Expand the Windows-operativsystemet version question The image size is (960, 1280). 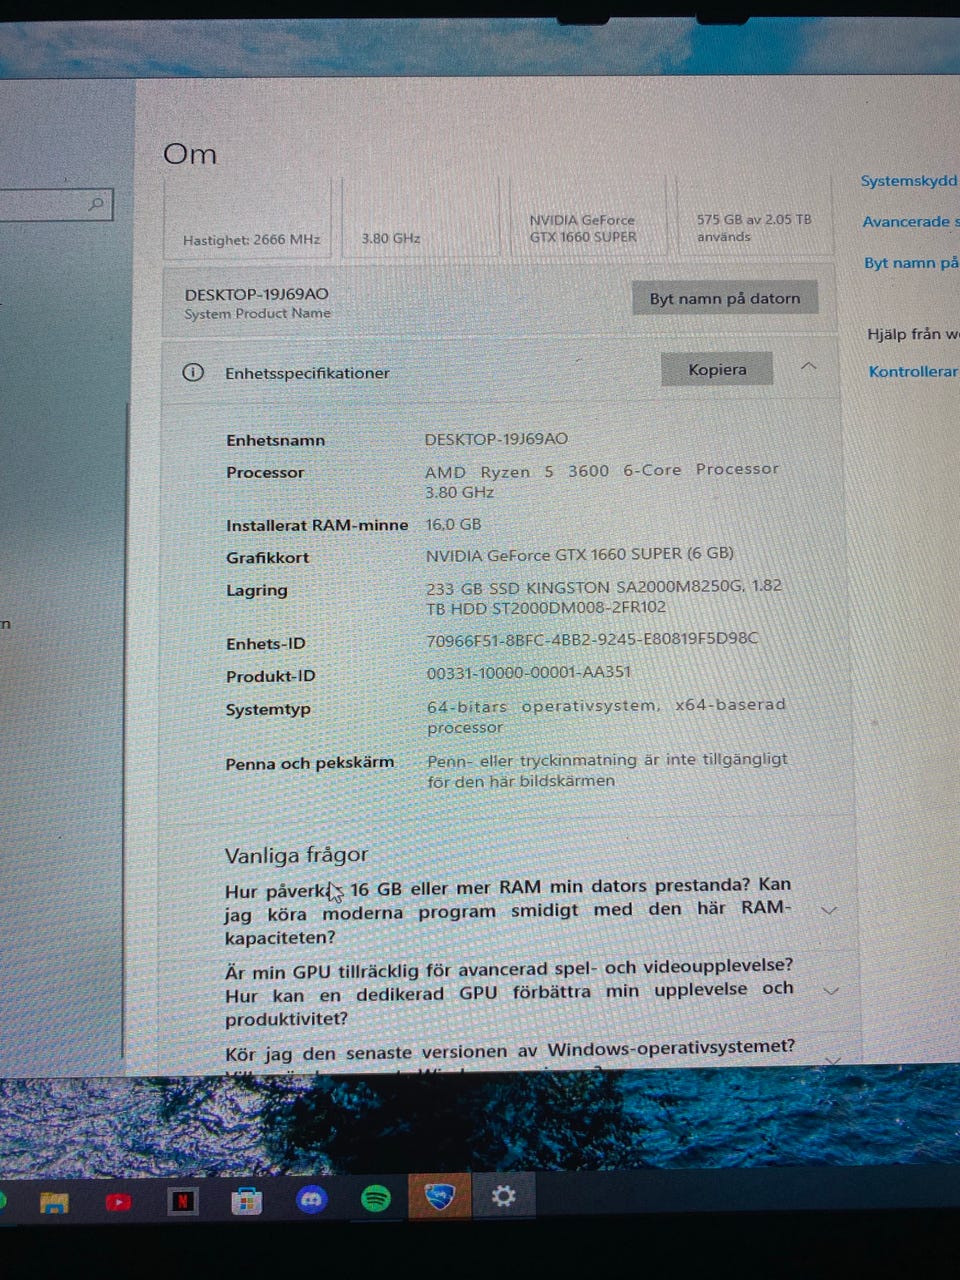pos(832,1058)
